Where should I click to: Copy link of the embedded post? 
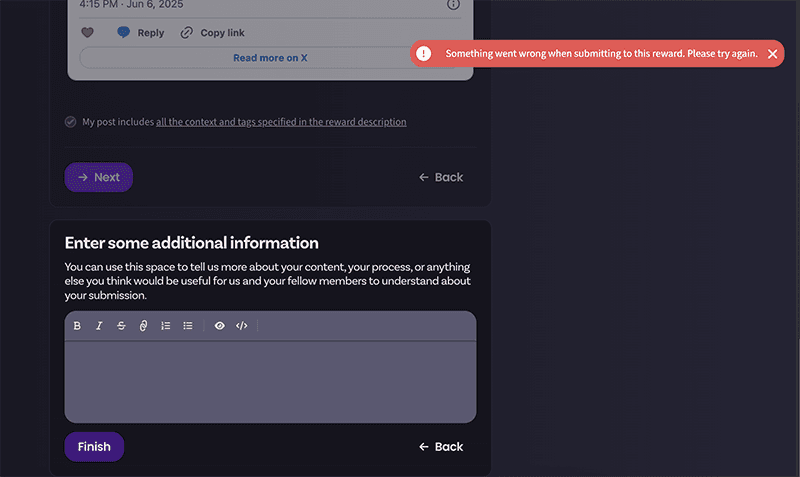[x=212, y=33]
